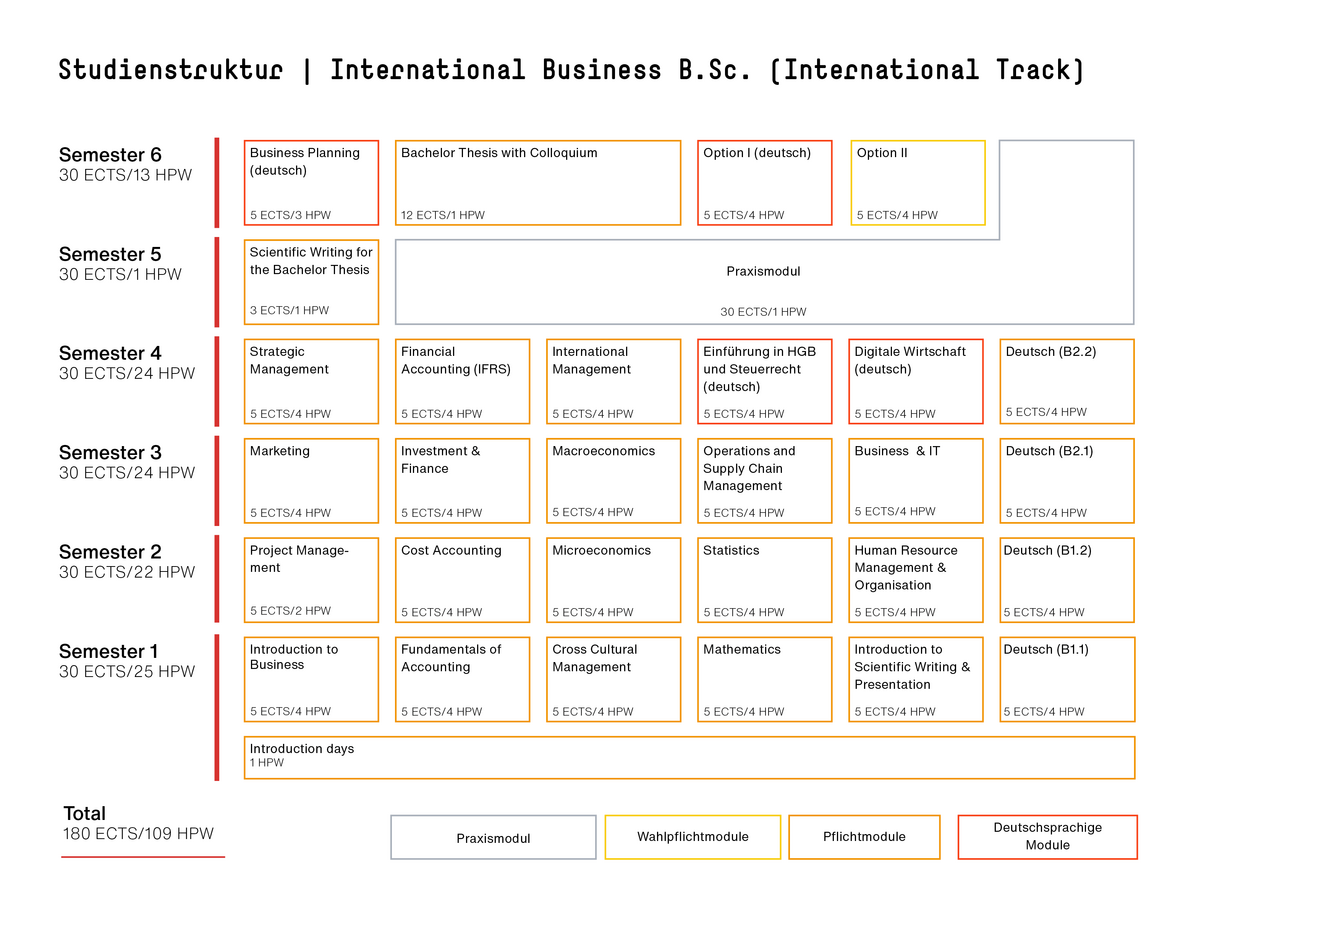Click 30 ECTS/1 HPW under Semester 5
The height and width of the screenshot is (948, 1340).
tap(120, 274)
